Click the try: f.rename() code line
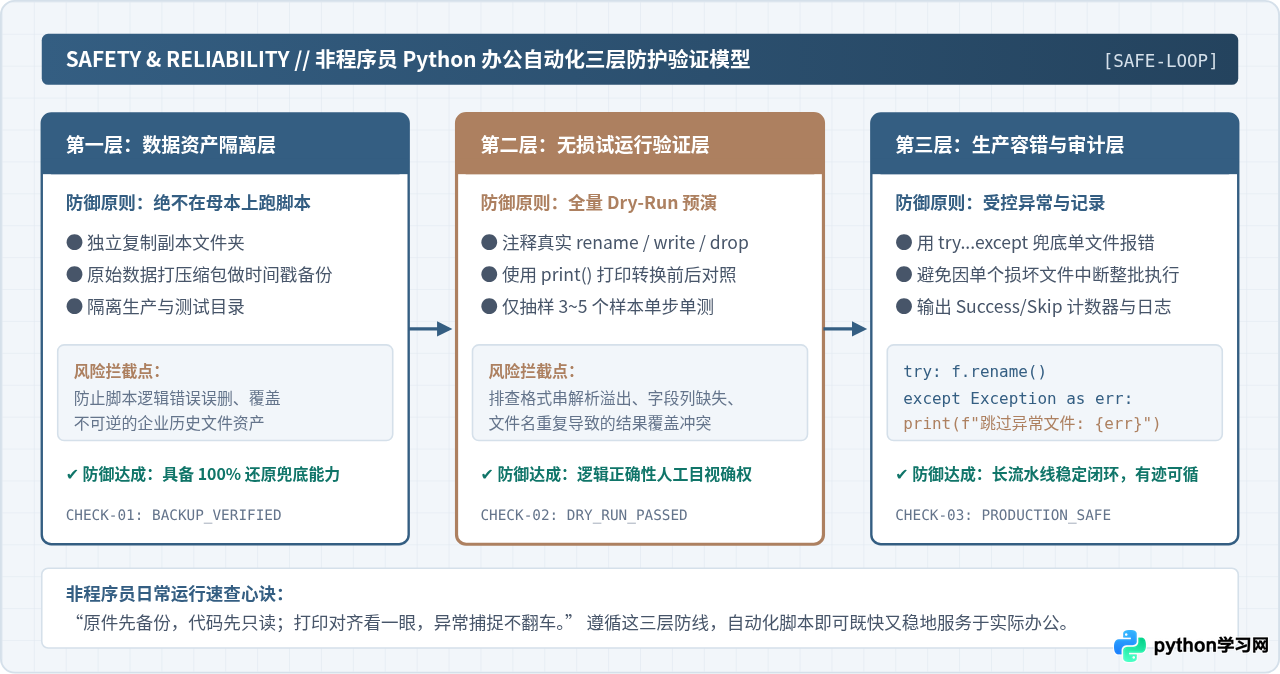This screenshot has height=674, width=1280. click(974, 371)
